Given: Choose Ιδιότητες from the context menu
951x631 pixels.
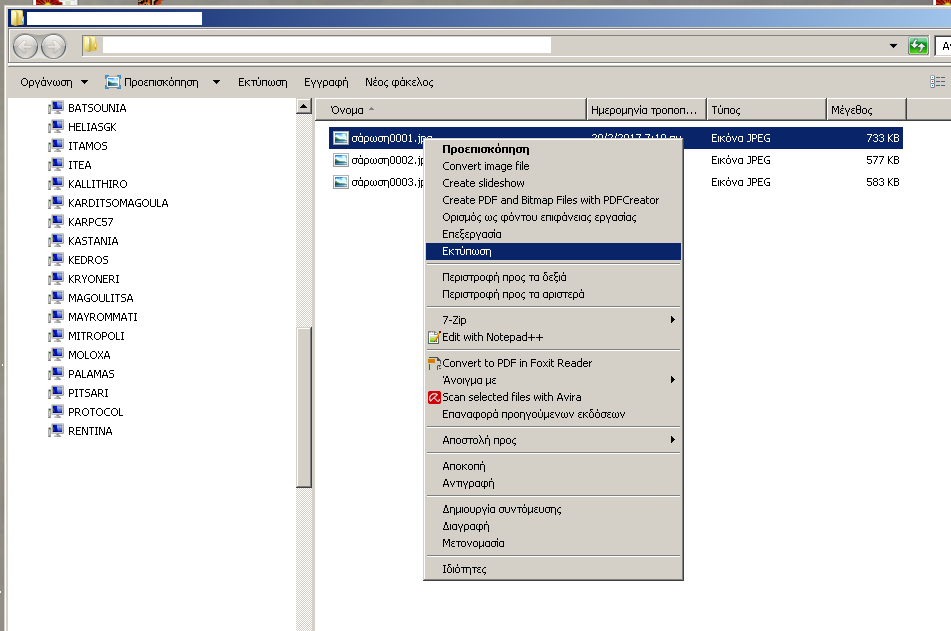Looking at the screenshot, I should pyautogui.click(x=464, y=569).
